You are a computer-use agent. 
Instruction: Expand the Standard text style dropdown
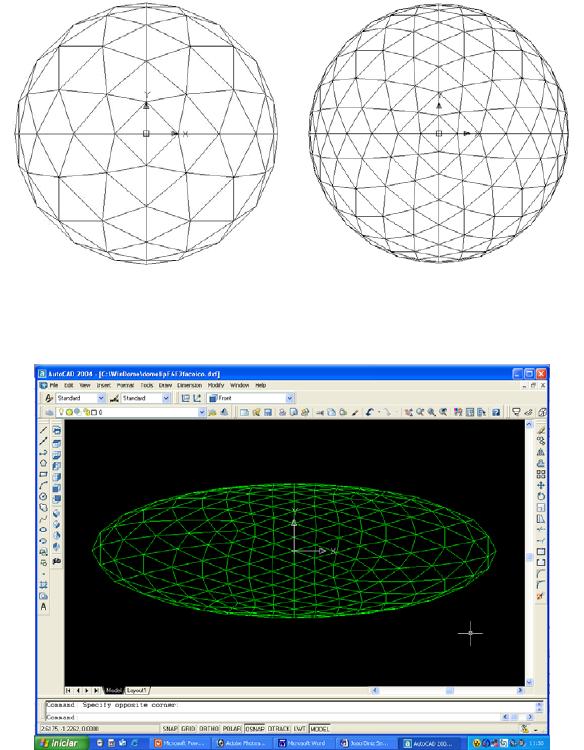tap(101, 398)
